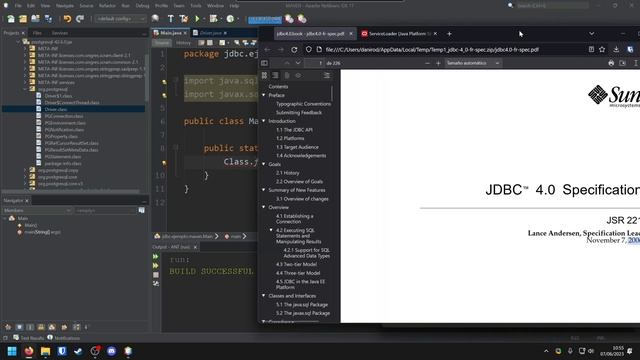The width and height of the screenshot is (640, 360).
Task: Select PGConnection.class in Projects tree
Action: click(x=64, y=116)
